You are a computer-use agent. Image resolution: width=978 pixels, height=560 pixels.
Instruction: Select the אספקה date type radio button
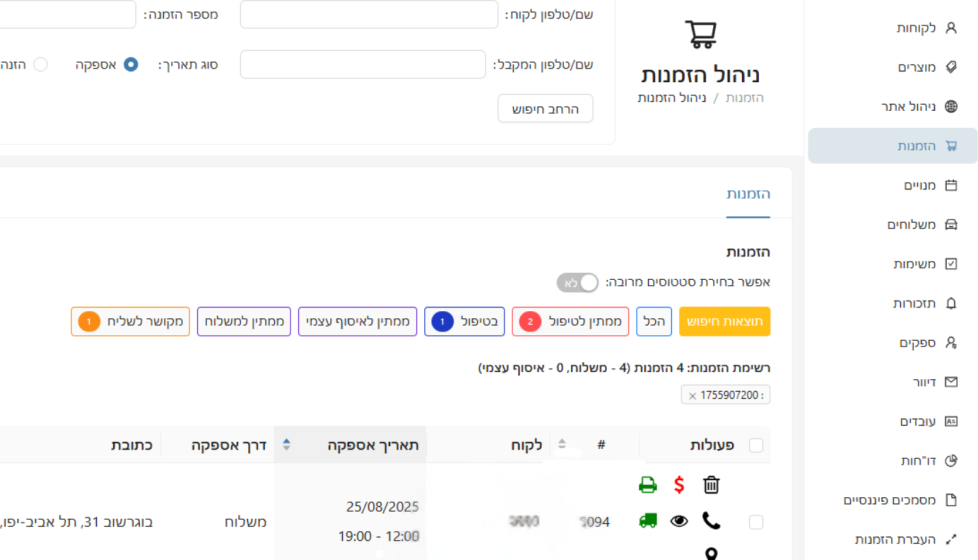(x=130, y=65)
